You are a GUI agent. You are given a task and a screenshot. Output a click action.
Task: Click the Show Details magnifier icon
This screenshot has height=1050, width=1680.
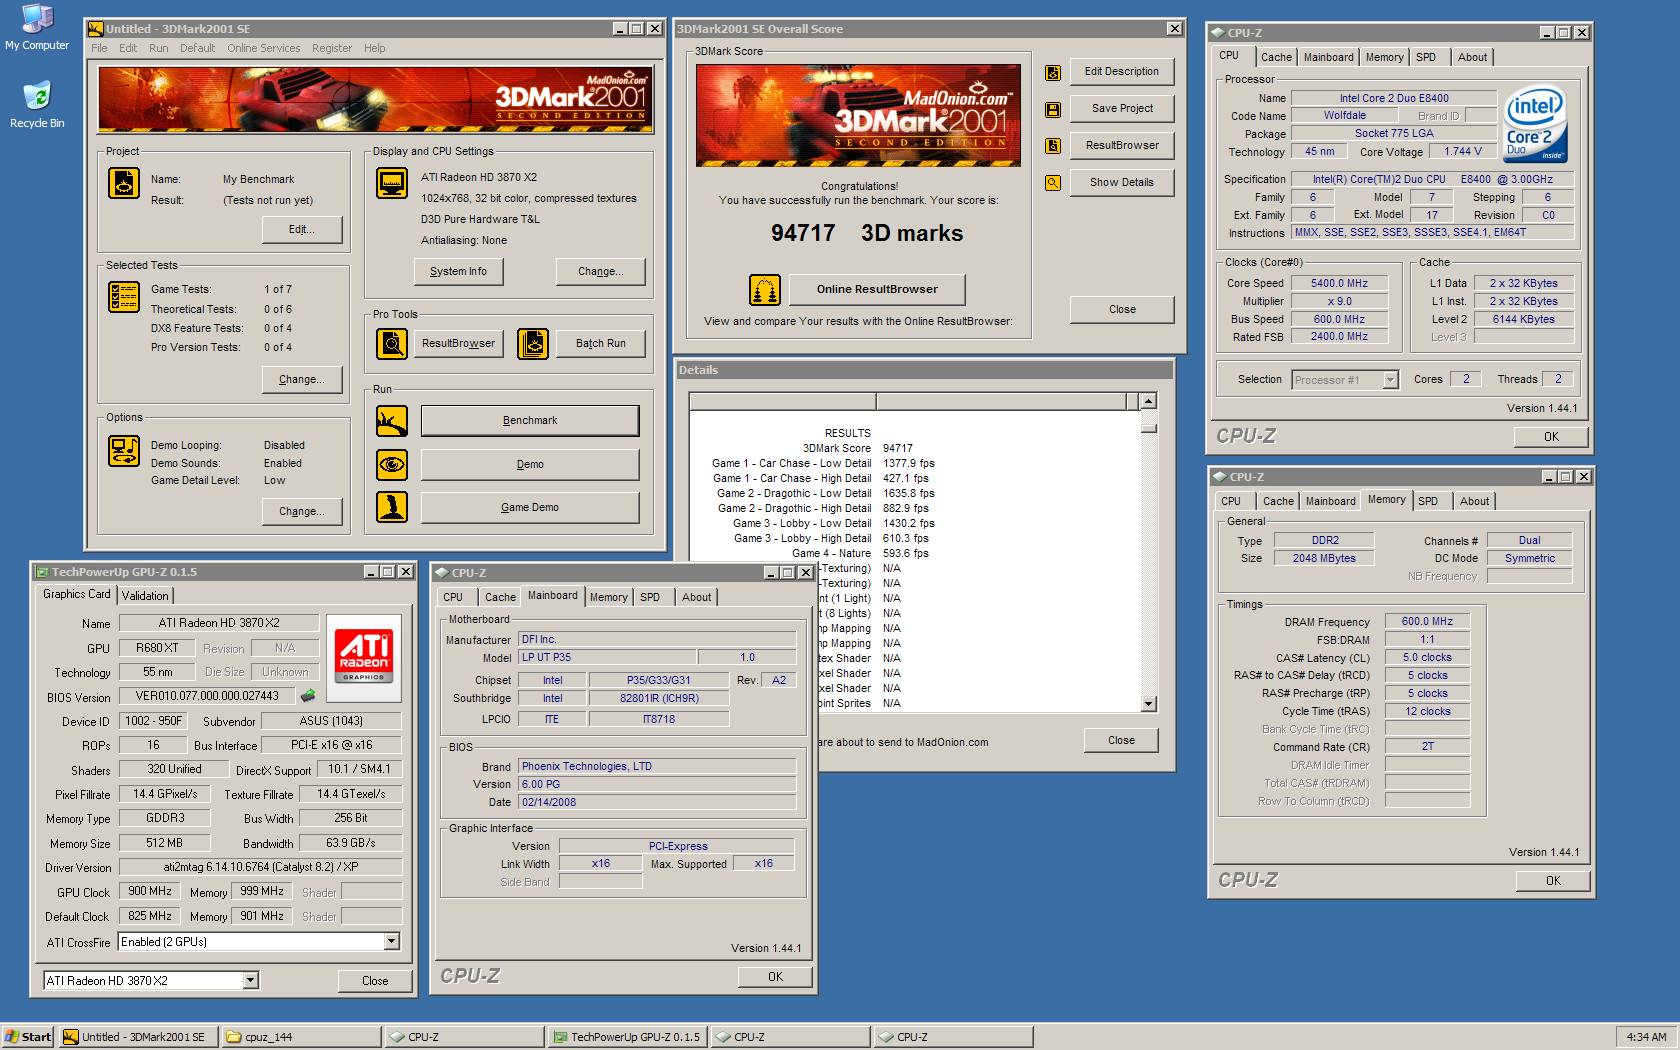[1053, 183]
